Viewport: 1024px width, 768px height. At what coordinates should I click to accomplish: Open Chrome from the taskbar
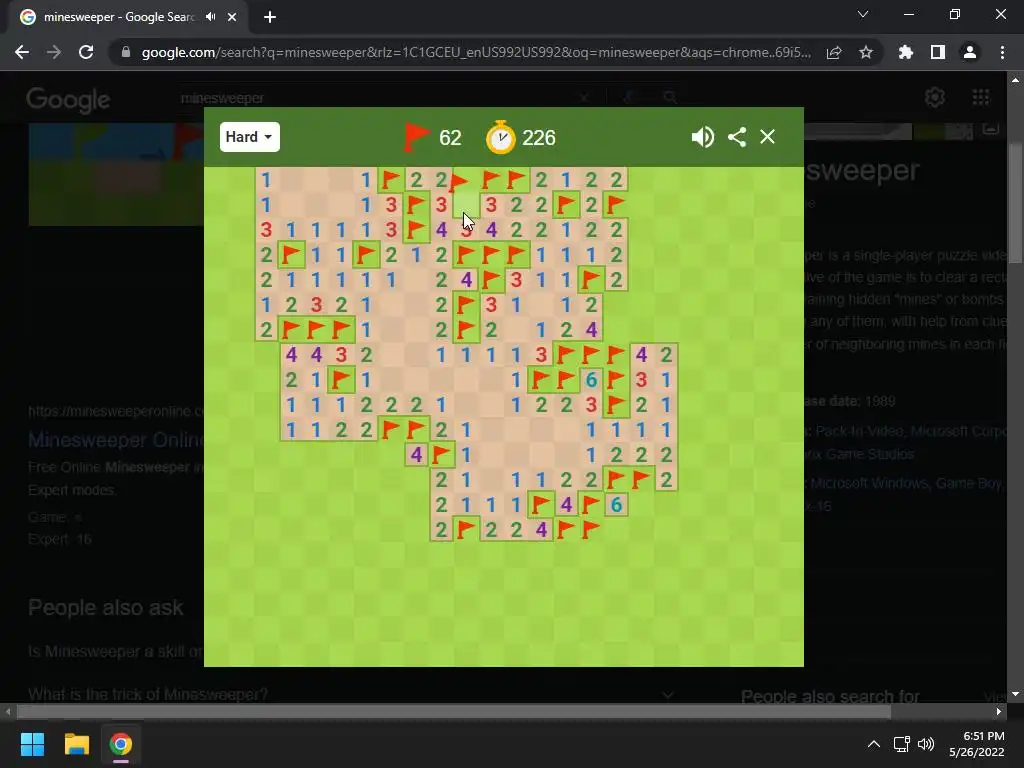click(x=121, y=744)
